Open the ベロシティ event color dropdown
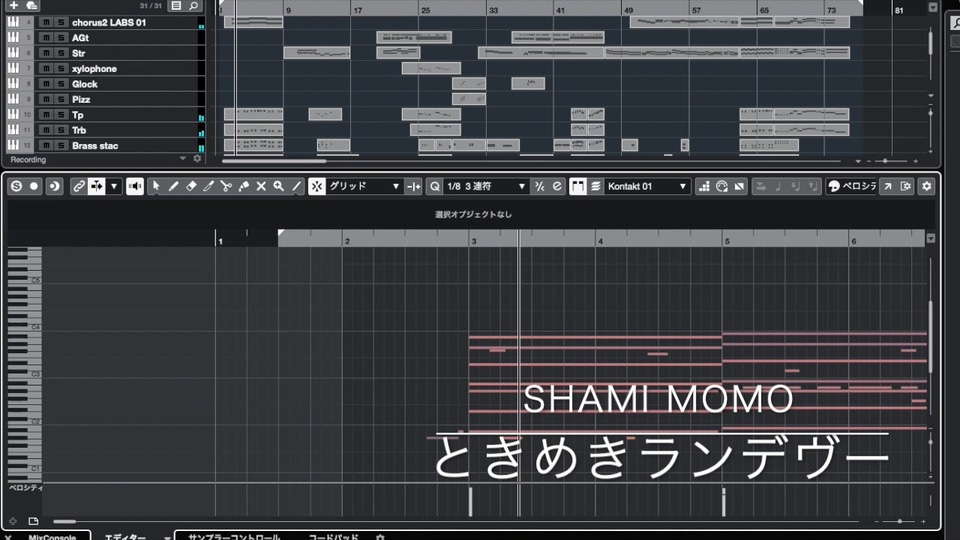Screen dimensions: 960x540 point(852,186)
